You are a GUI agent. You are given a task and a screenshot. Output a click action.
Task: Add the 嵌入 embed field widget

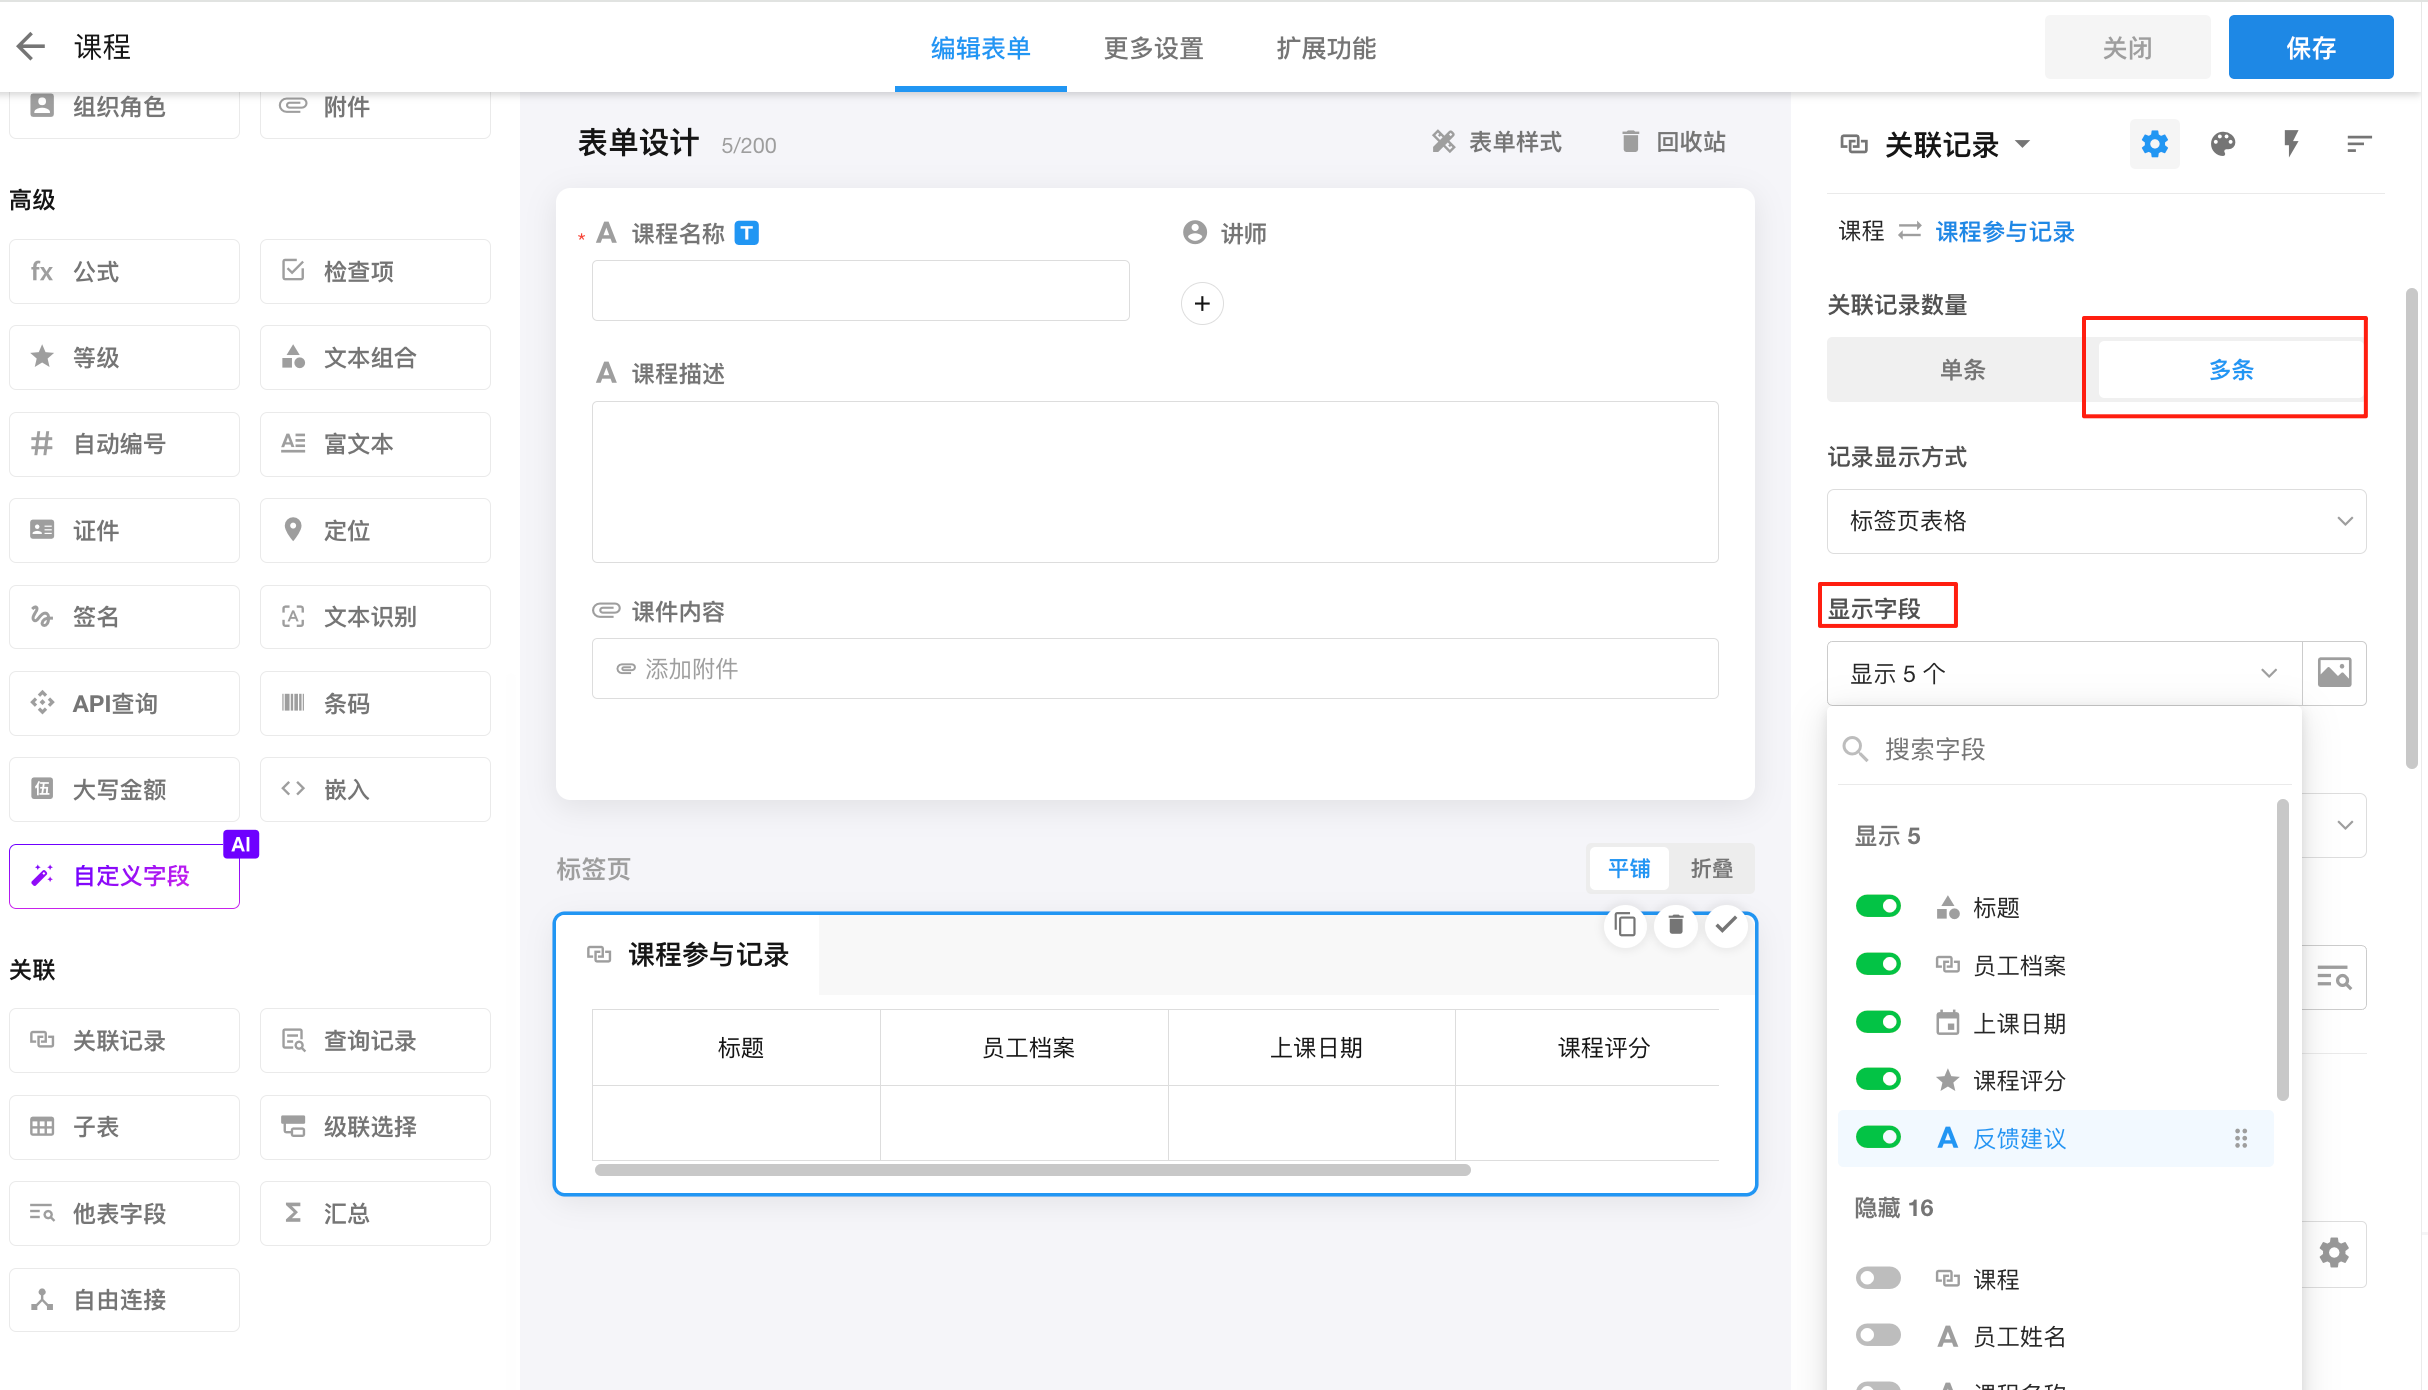click(x=375, y=789)
